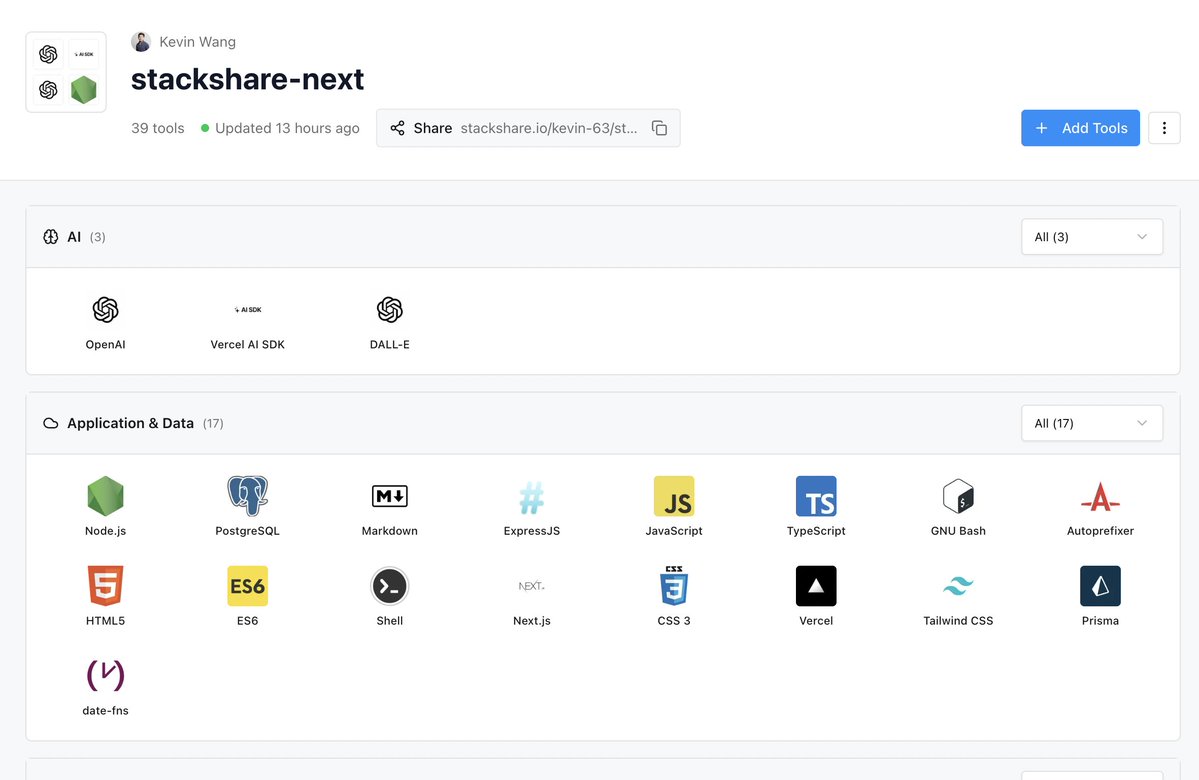
Task: Click the Vercel AI SDK label text
Action: [x=248, y=345]
